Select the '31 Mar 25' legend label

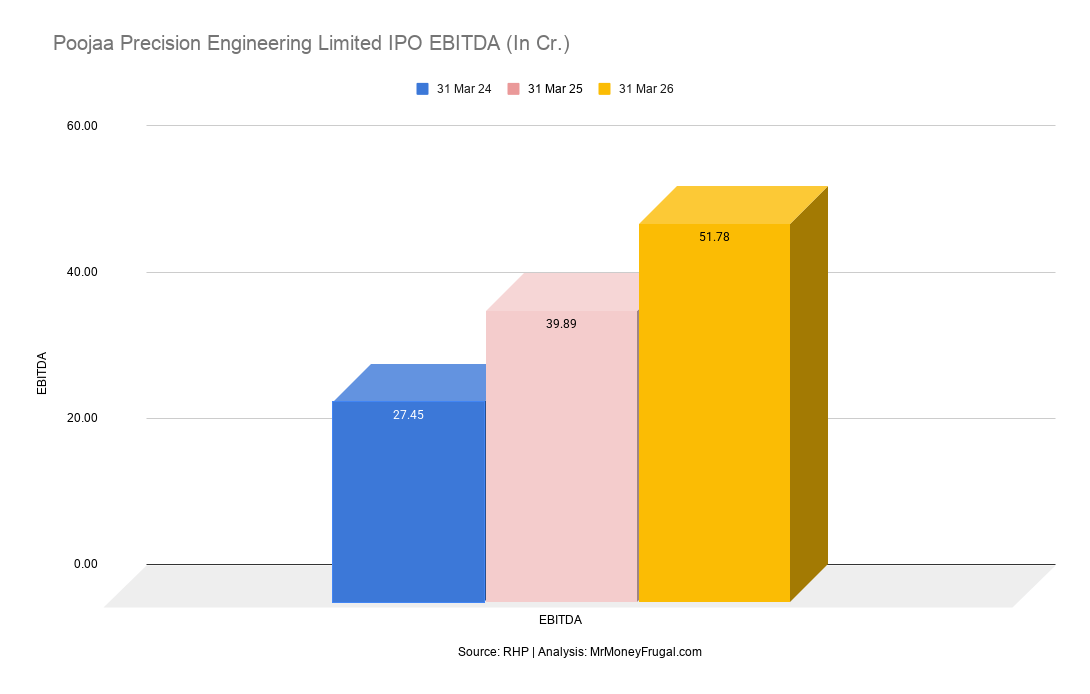coord(555,89)
